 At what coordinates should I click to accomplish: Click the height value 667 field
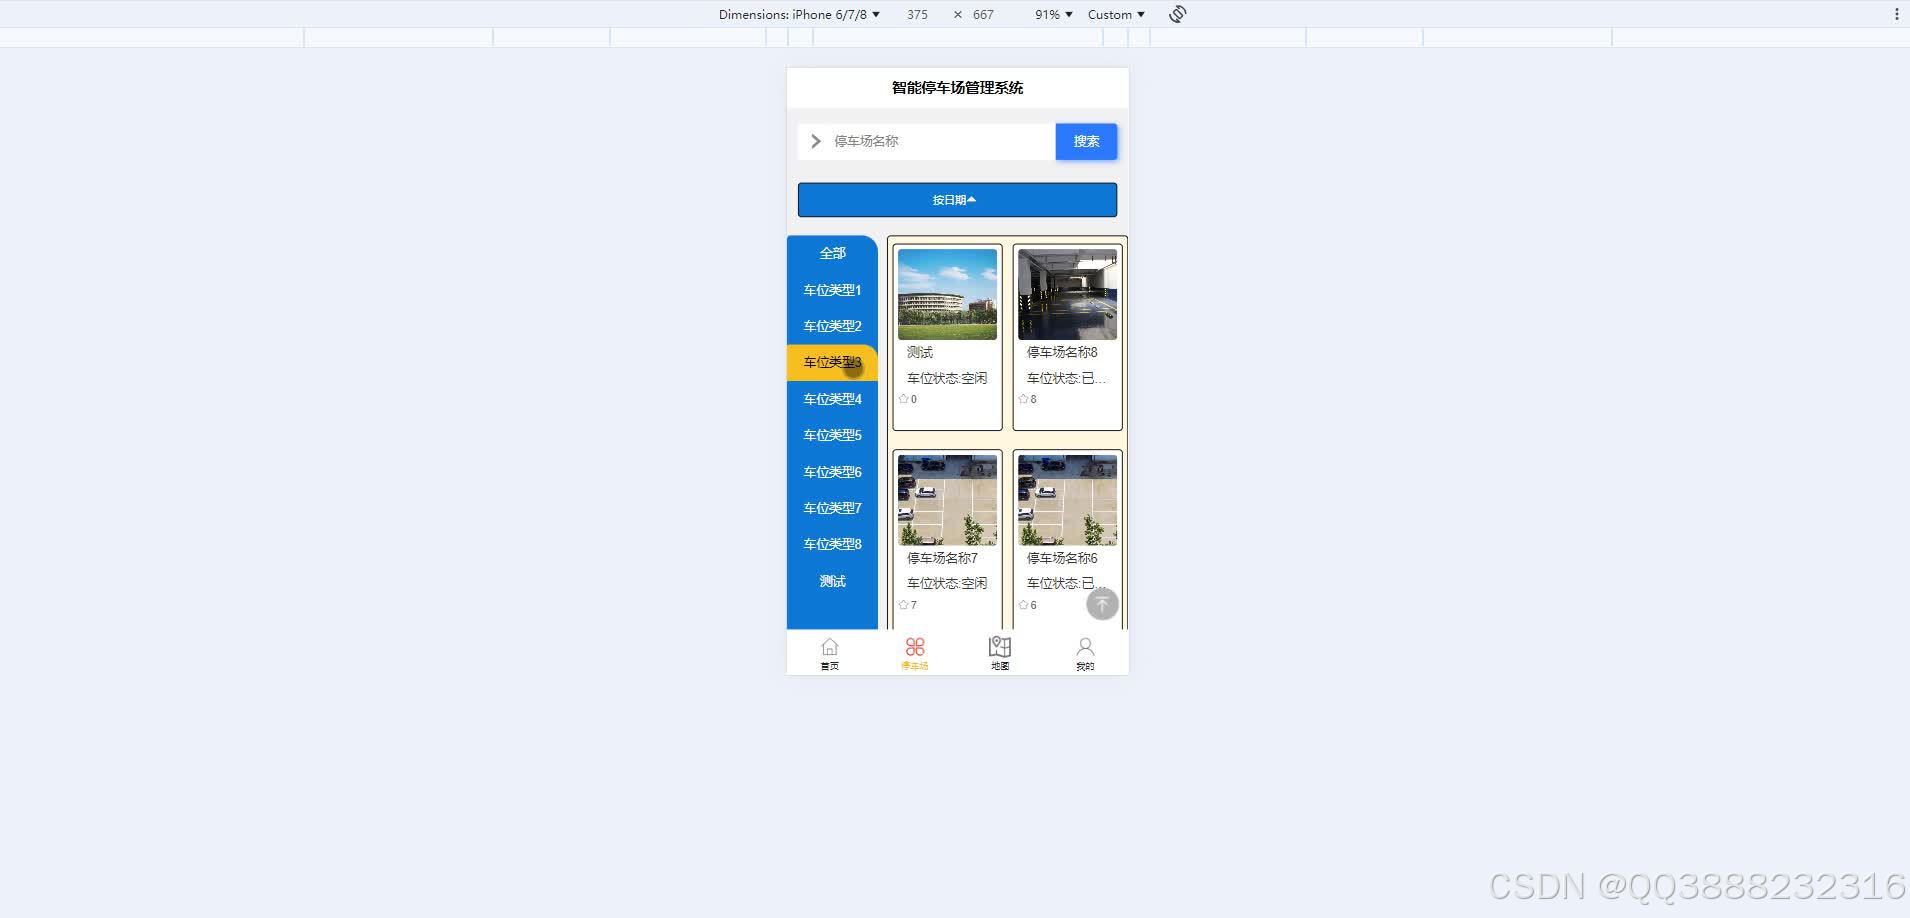pos(983,14)
